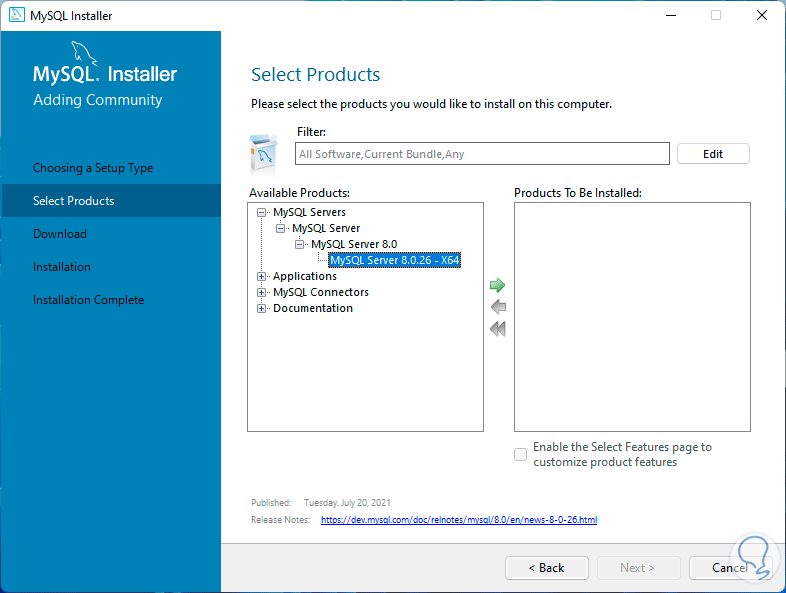The height and width of the screenshot is (593, 786).
Task: Collapse the MySQL Servers tree node
Action: (262, 212)
